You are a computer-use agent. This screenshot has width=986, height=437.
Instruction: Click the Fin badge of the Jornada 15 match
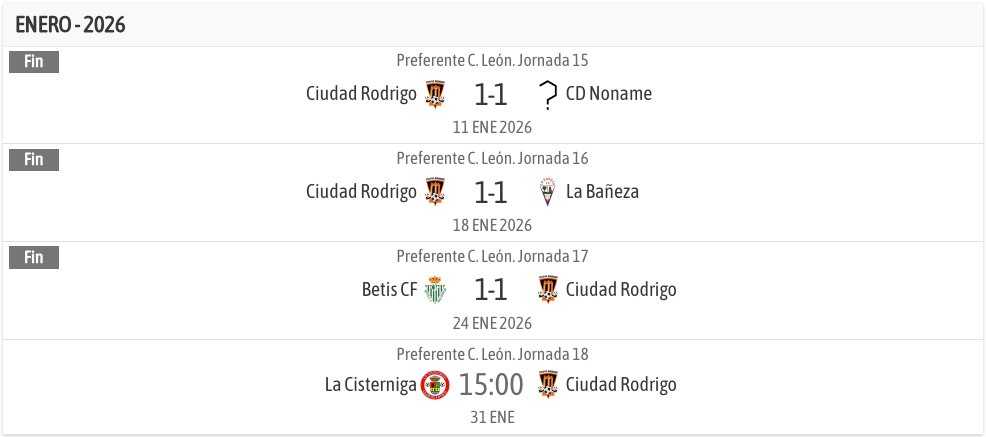[x=34, y=62]
